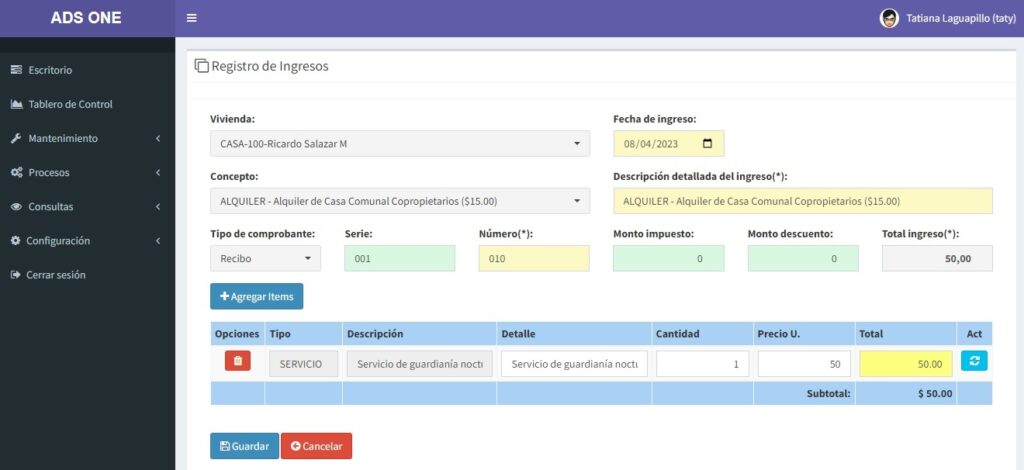The height and width of the screenshot is (470, 1024).
Task: Click the Cancelar button
Action: click(x=316, y=446)
